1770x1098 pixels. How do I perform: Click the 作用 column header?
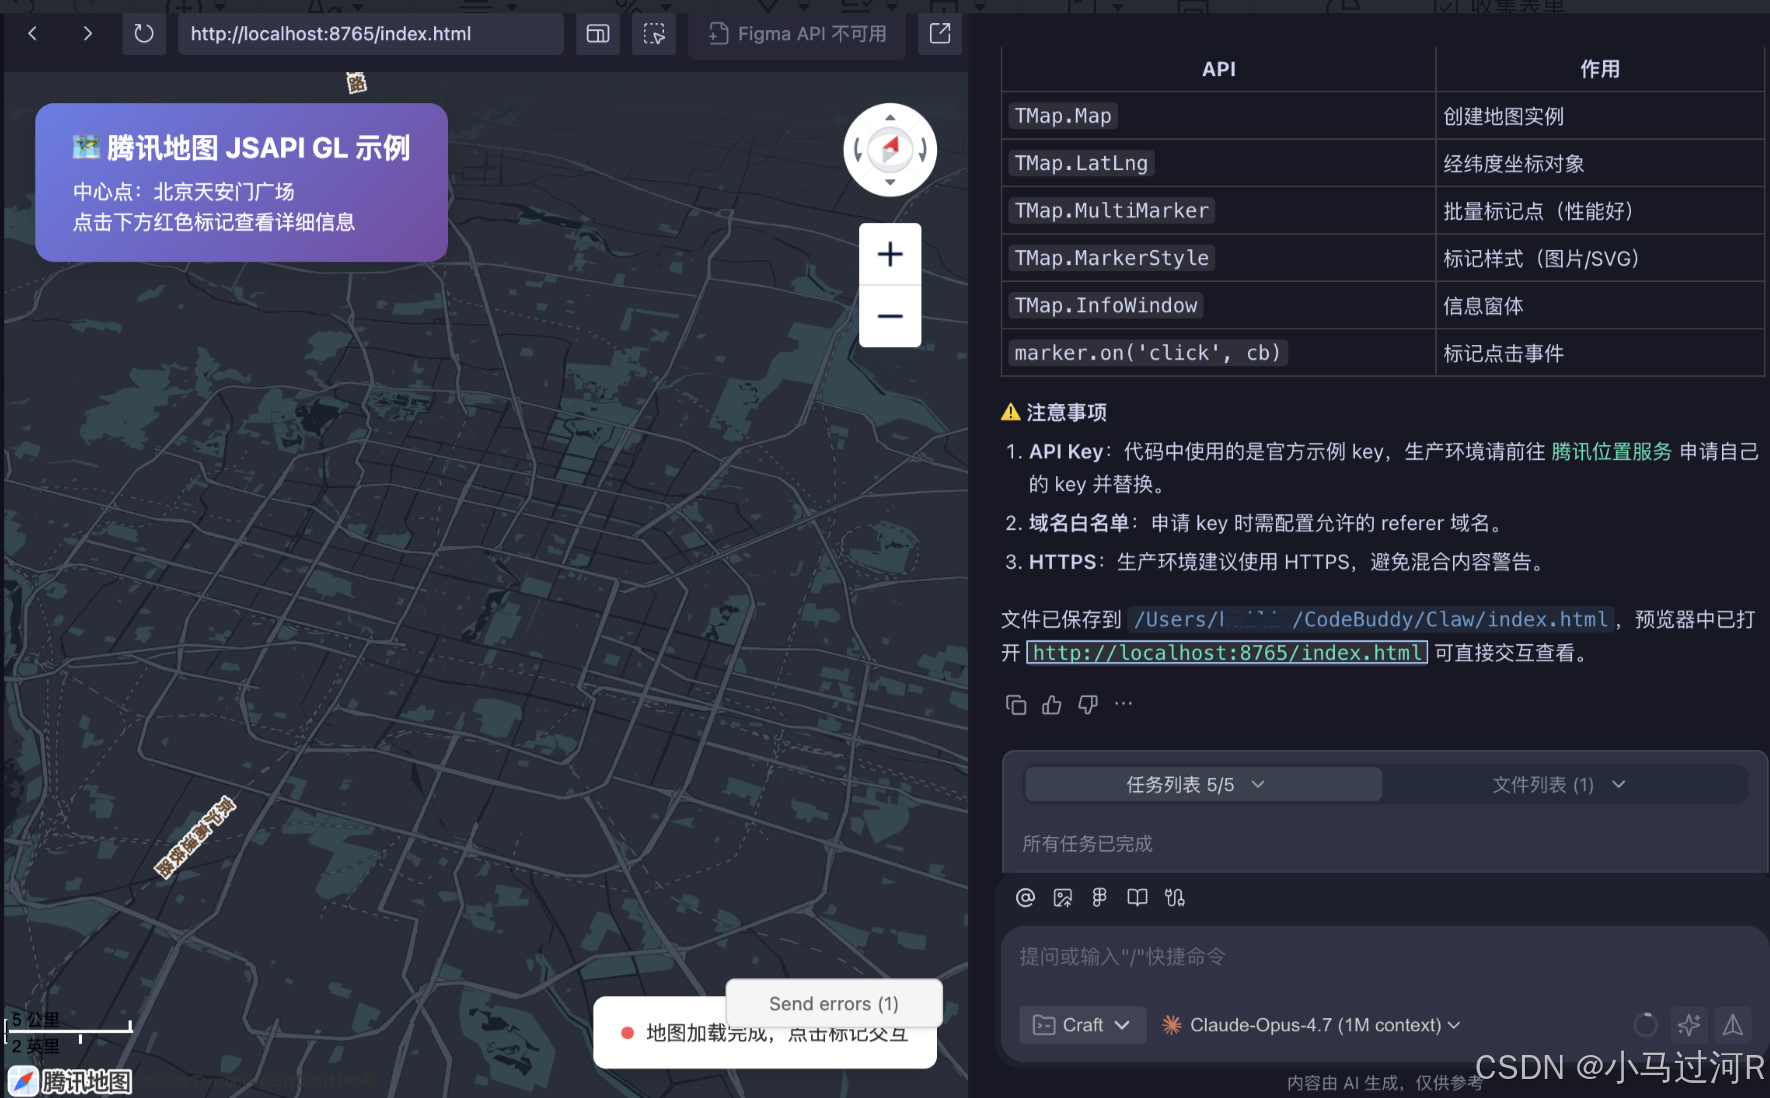(1600, 69)
